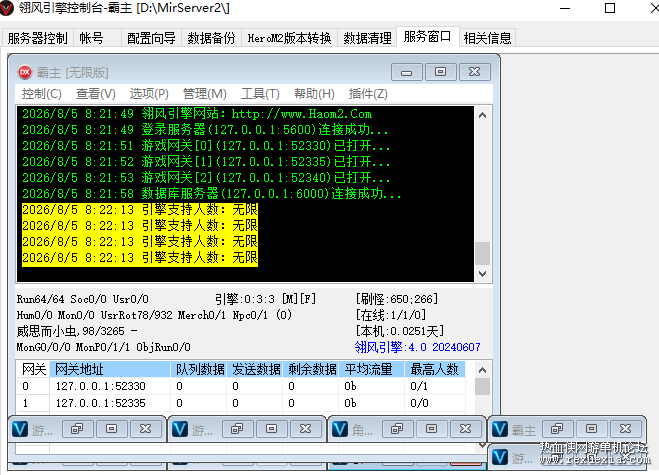Click the [本机:0.0251天] status text
Screen dimensions: 659x475
400,331
